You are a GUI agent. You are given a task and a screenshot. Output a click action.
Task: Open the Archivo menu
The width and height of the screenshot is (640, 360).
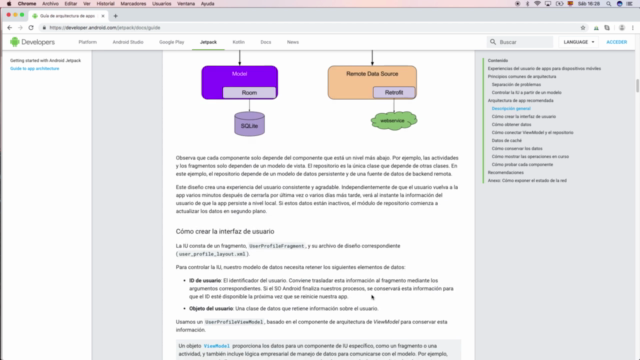pos(50,4)
